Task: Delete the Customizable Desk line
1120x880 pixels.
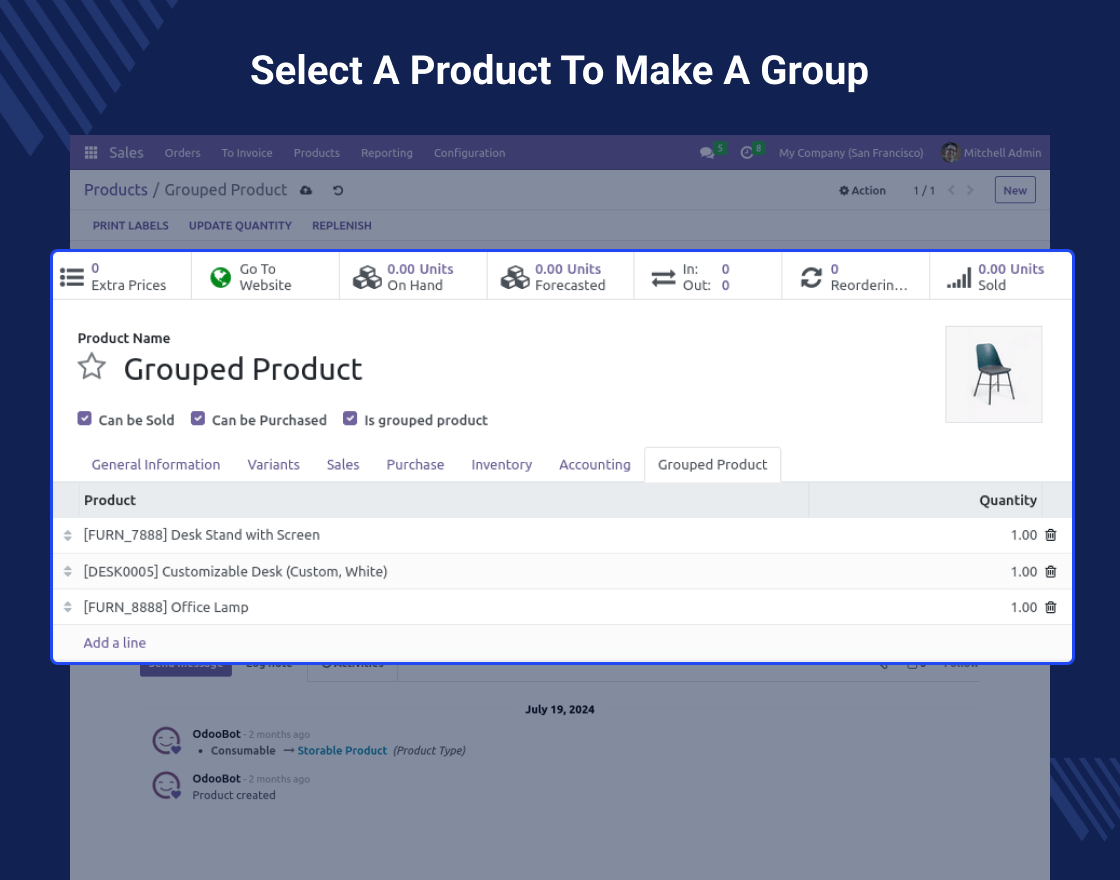Action: 1051,571
